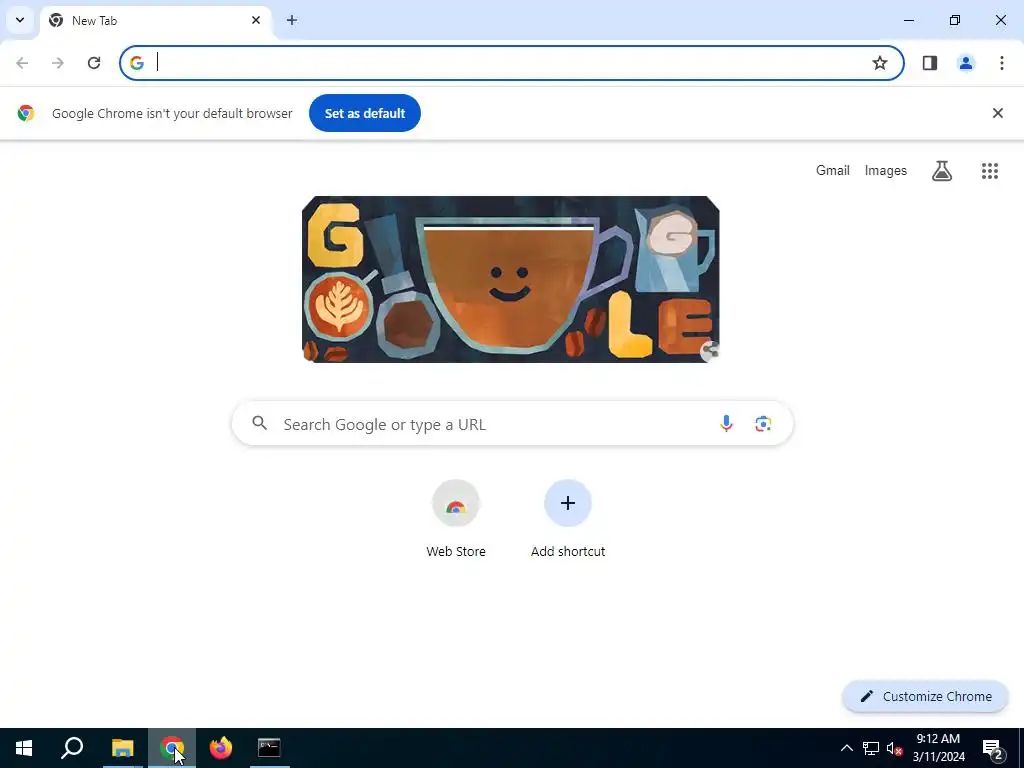Image resolution: width=1024 pixels, height=768 pixels.
Task: Click the Back navigation arrow
Action: pyautogui.click(x=22, y=63)
